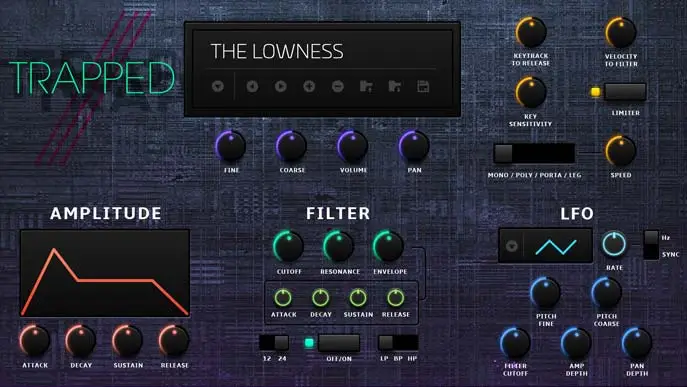Click the LFO Rate knob
Image resolution: width=687 pixels, height=387 pixels.
pos(614,245)
